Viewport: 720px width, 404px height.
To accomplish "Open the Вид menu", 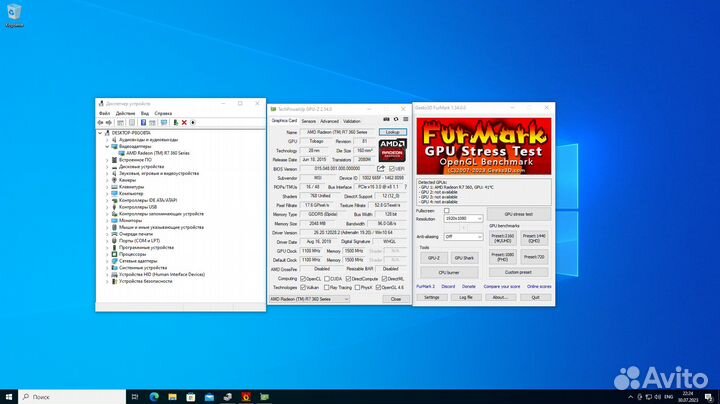I will [145, 113].
